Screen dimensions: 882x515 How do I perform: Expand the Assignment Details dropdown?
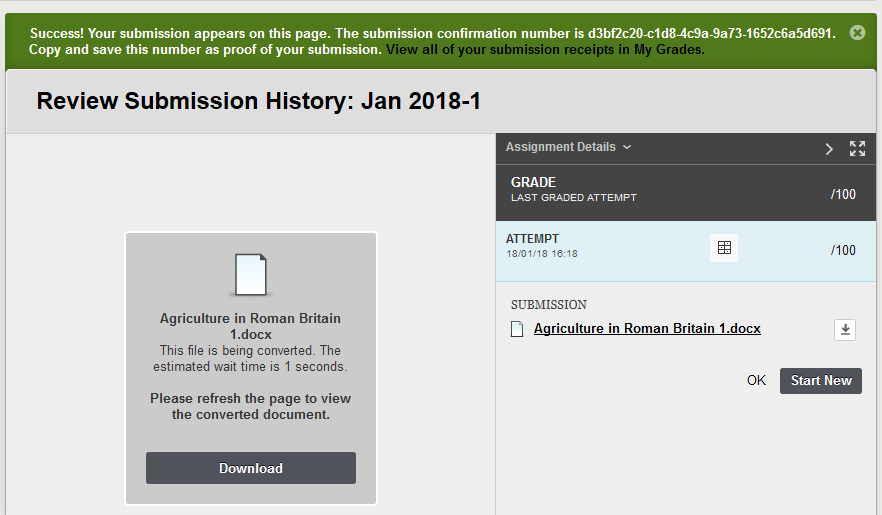(x=568, y=147)
